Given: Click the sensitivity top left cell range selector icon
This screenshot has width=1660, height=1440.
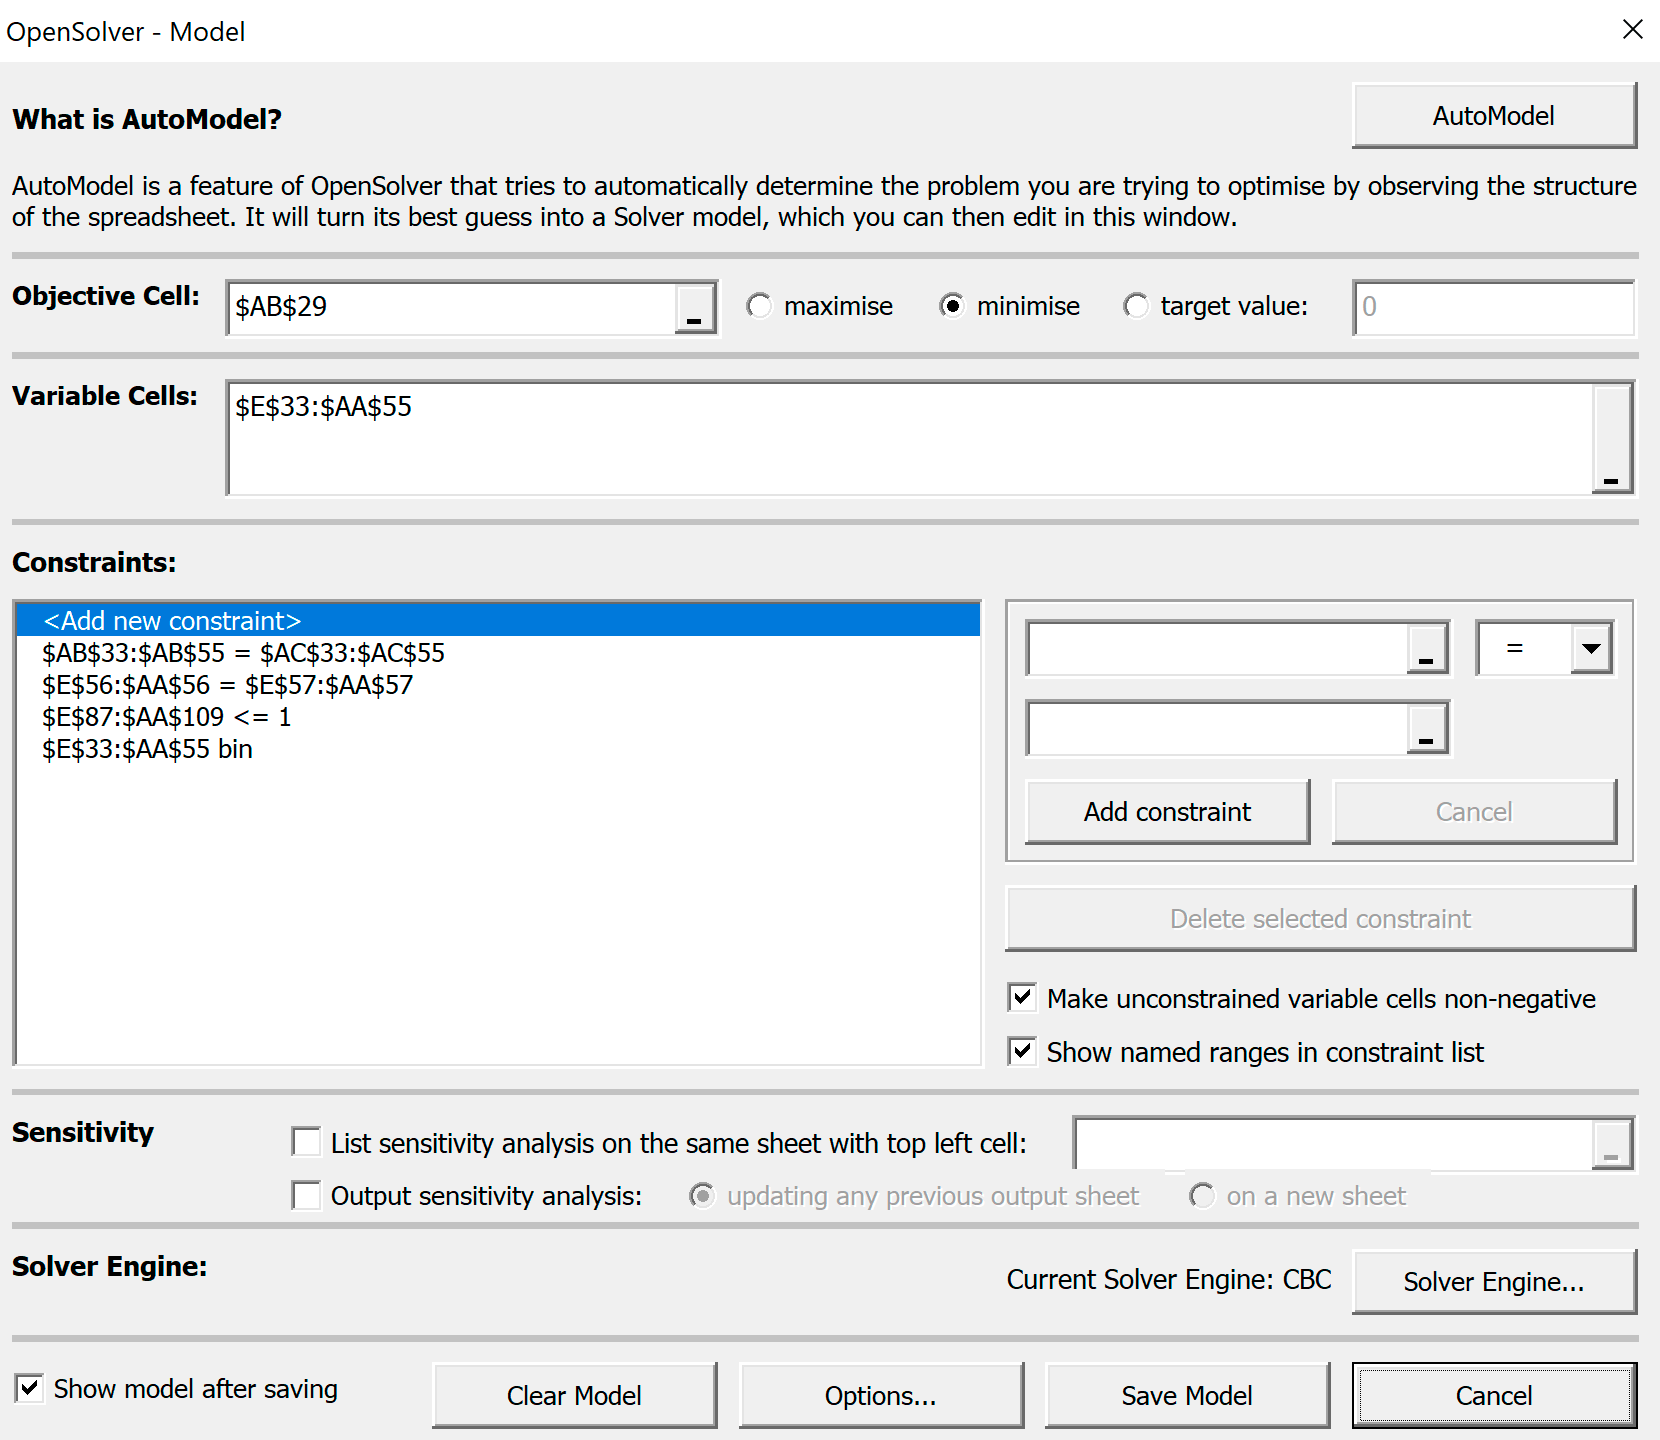Looking at the screenshot, I should (1611, 1144).
